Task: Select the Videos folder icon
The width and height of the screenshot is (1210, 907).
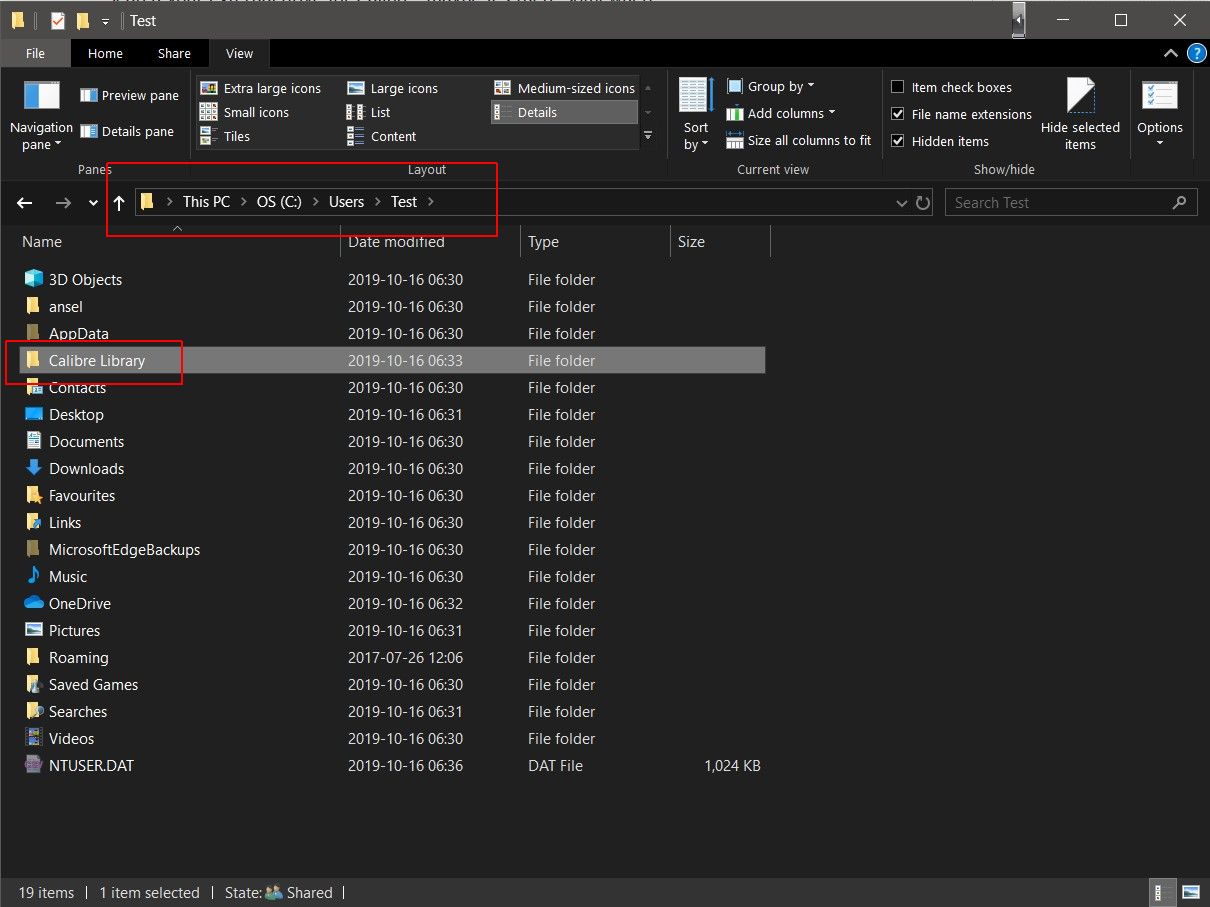Action: pyautogui.click(x=34, y=738)
